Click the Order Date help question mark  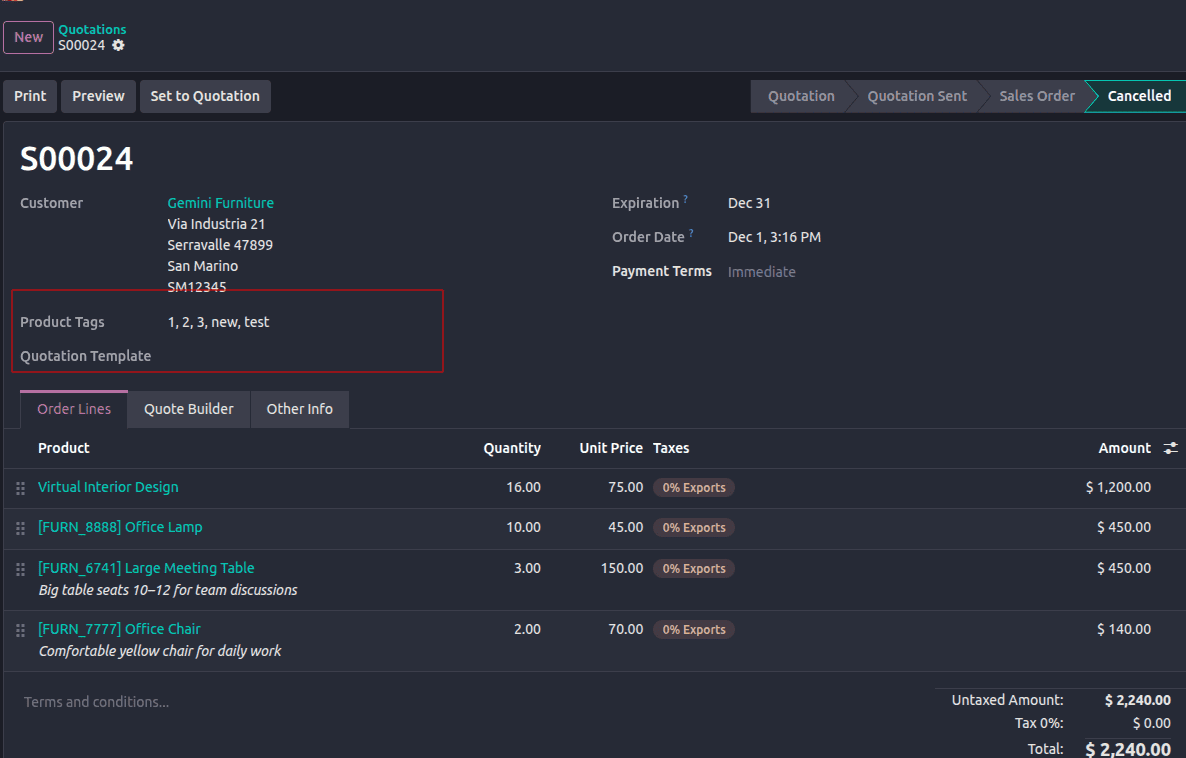coord(691,234)
